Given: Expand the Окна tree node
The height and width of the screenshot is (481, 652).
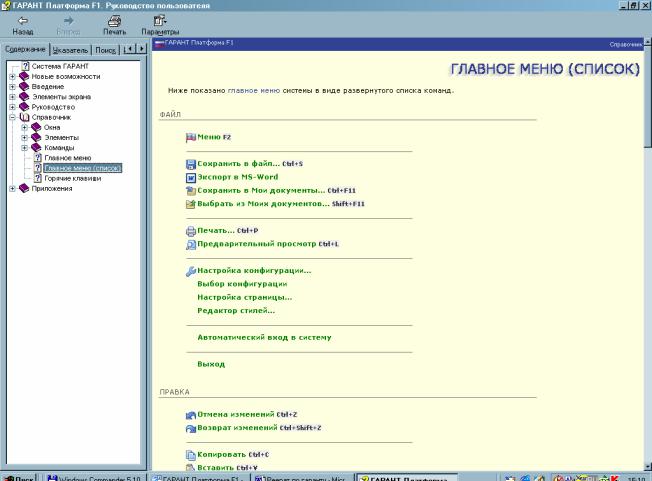Looking at the screenshot, I should point(25,127).
